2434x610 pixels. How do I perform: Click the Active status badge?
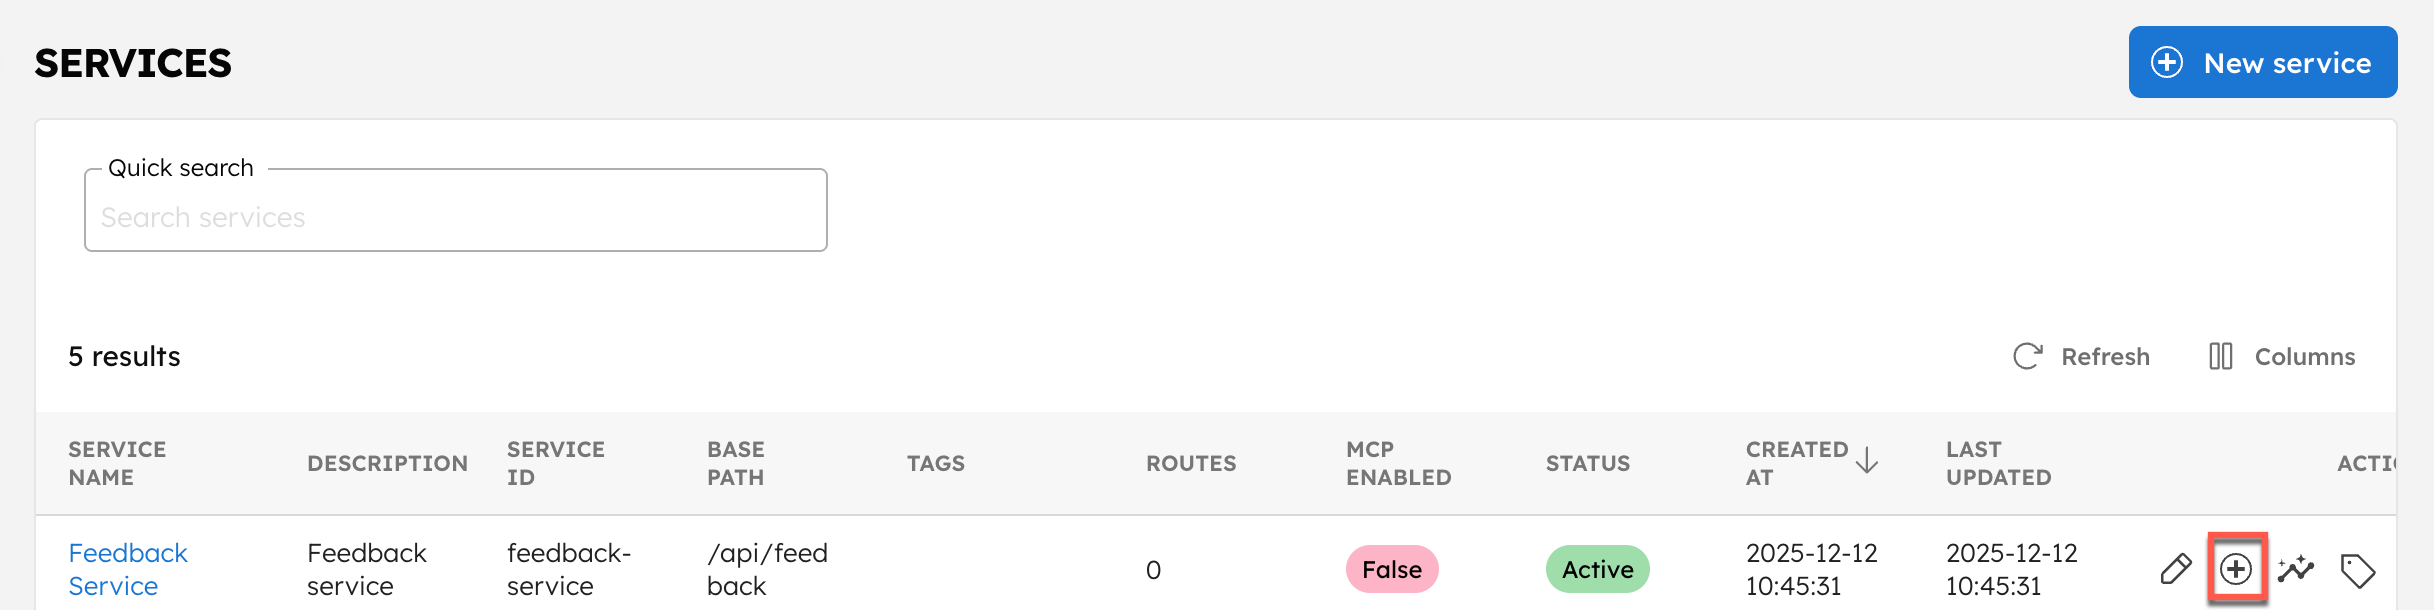(x=1597, y=569)
